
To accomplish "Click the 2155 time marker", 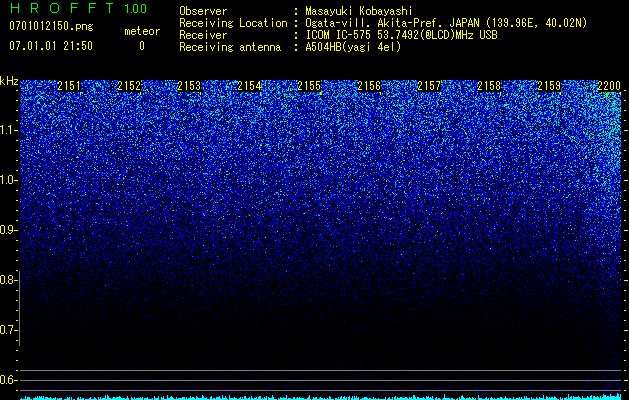I will tap(309, 86).
